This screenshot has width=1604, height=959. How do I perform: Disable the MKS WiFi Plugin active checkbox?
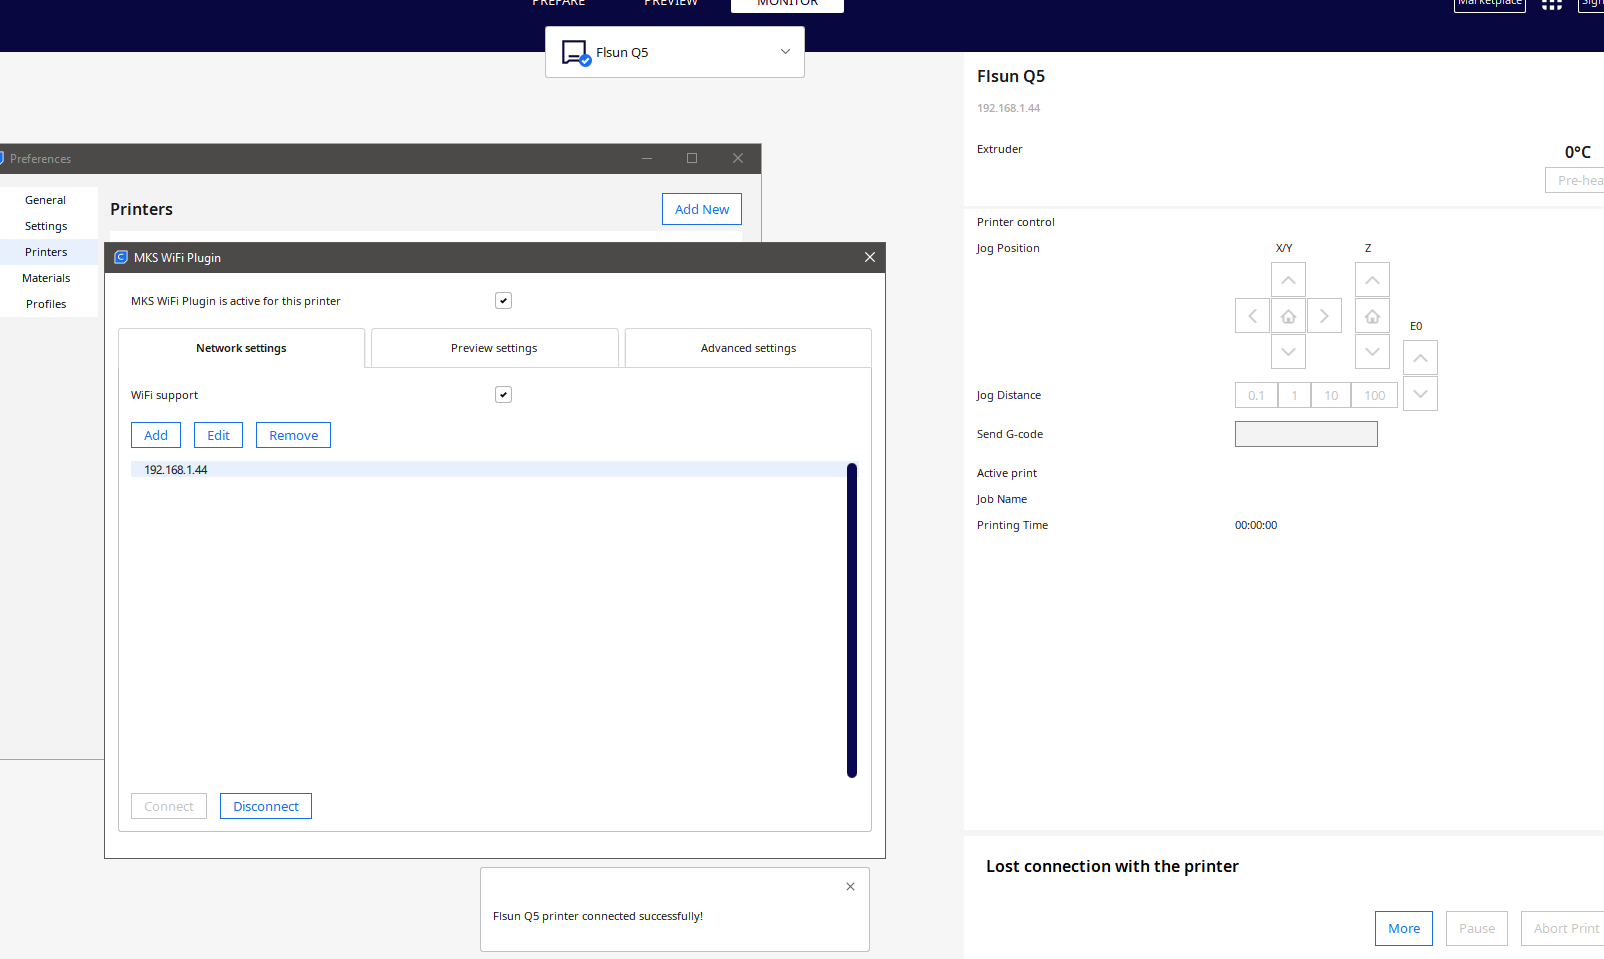503,300
